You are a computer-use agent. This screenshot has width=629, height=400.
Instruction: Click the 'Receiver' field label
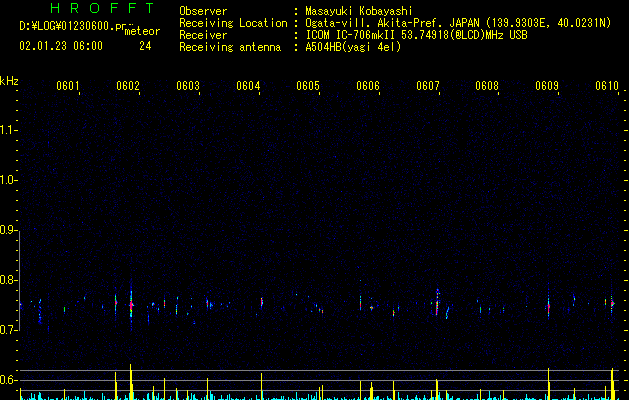(203, 35)
